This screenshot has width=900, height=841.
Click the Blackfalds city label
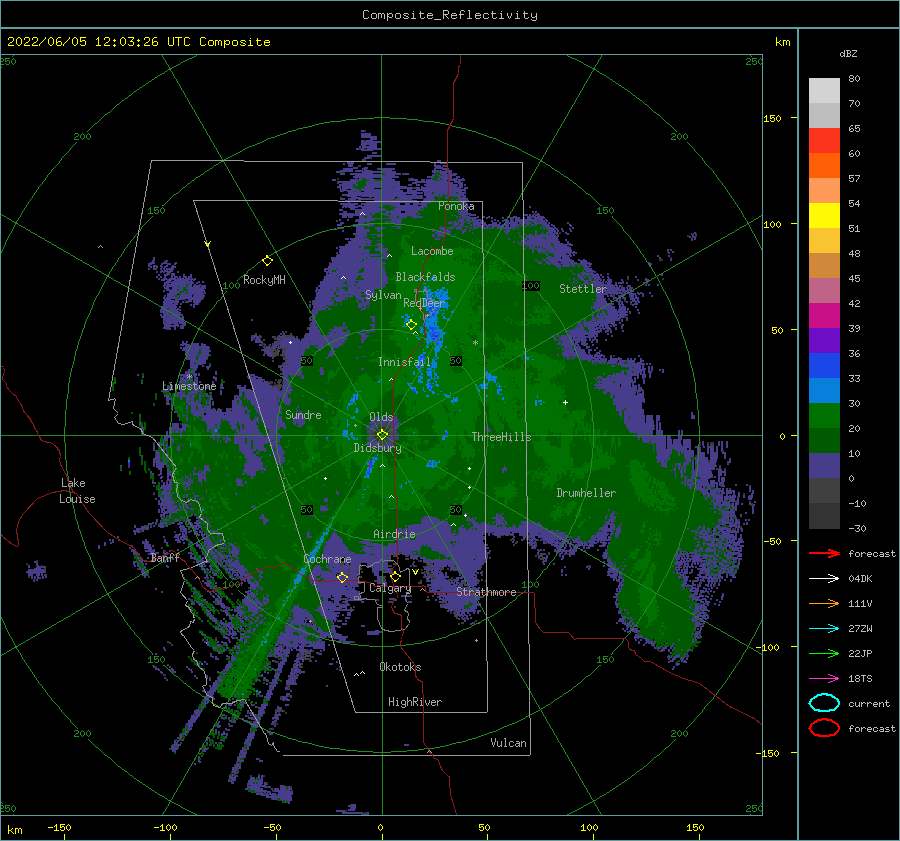click(425, 277)
